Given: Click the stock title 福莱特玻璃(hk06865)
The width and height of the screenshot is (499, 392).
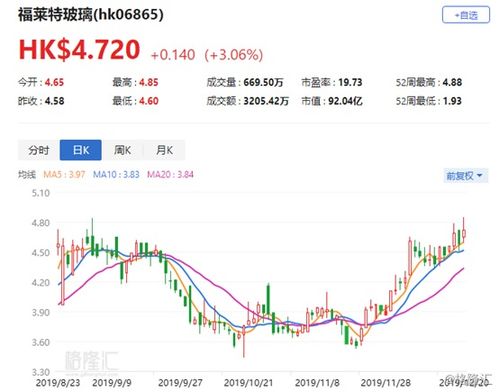Looking at the screenshot, I should click(91, 15).
